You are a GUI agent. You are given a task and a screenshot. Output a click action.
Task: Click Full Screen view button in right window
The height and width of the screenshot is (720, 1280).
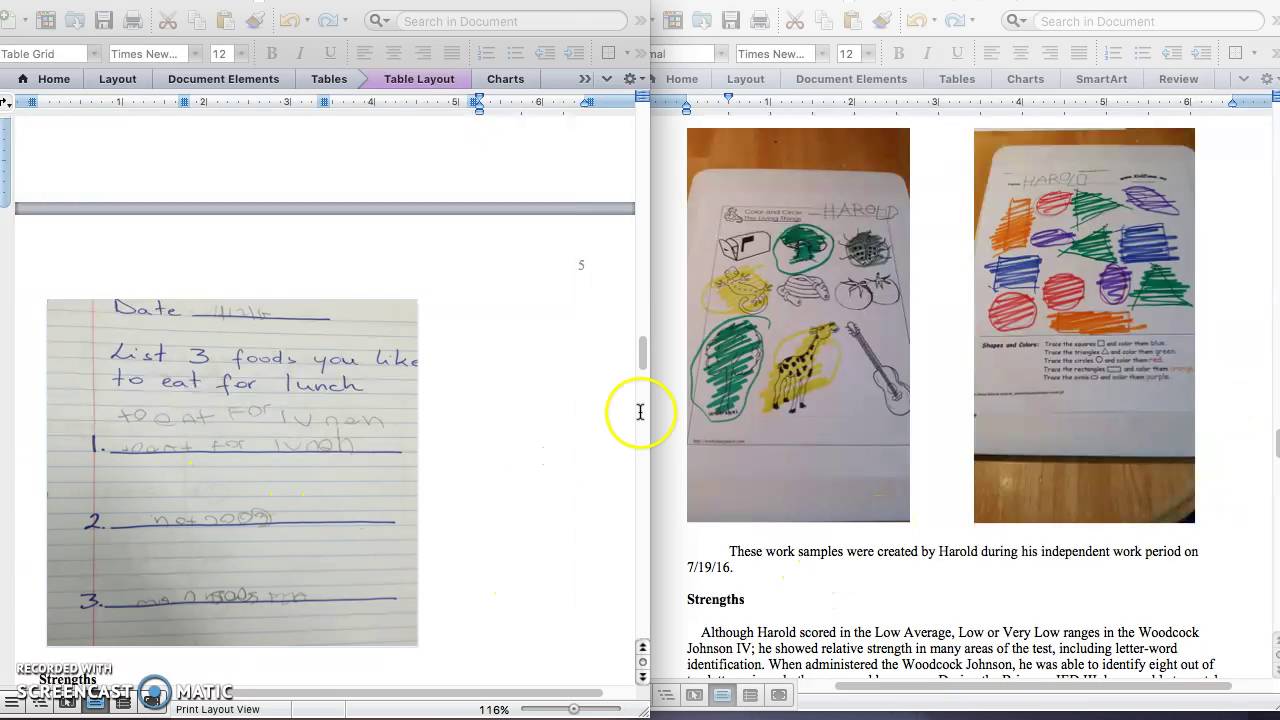point(778,695)
